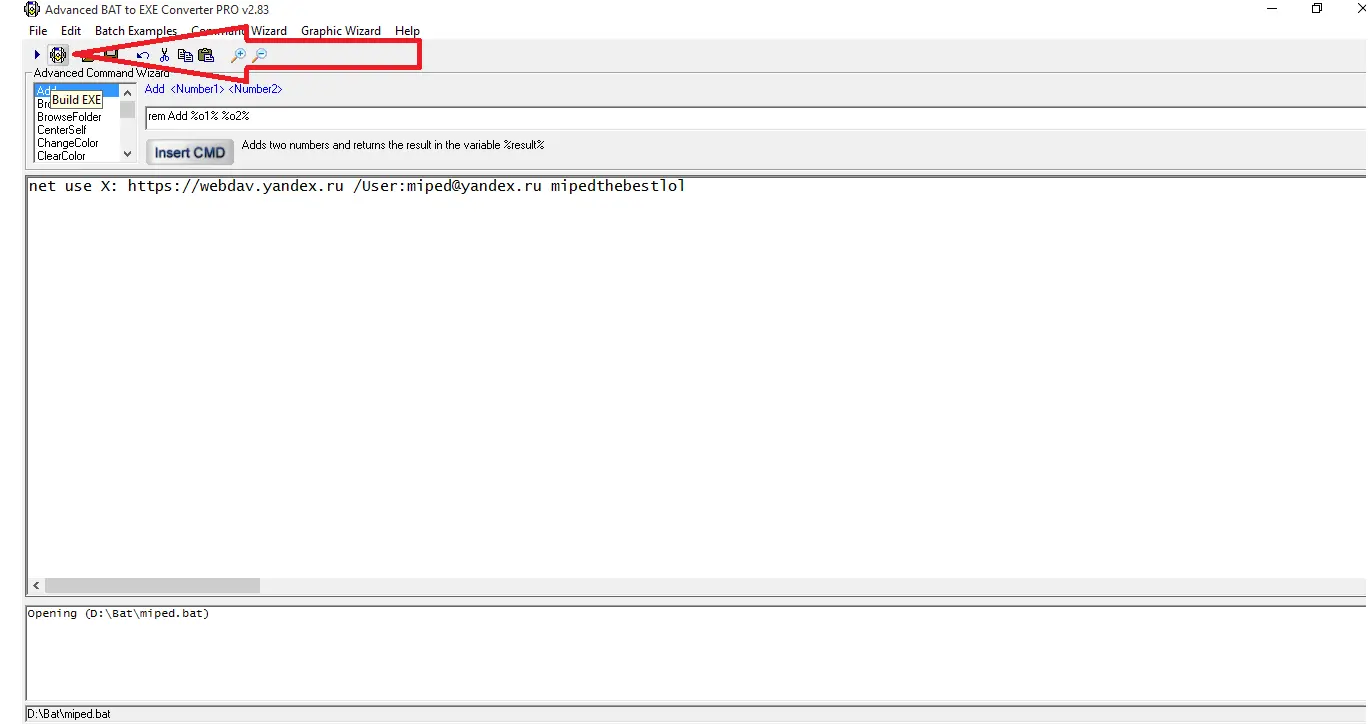Select ChangeColor in the command list
This screenshot has width=1368, height=724.
pos(68,143)
